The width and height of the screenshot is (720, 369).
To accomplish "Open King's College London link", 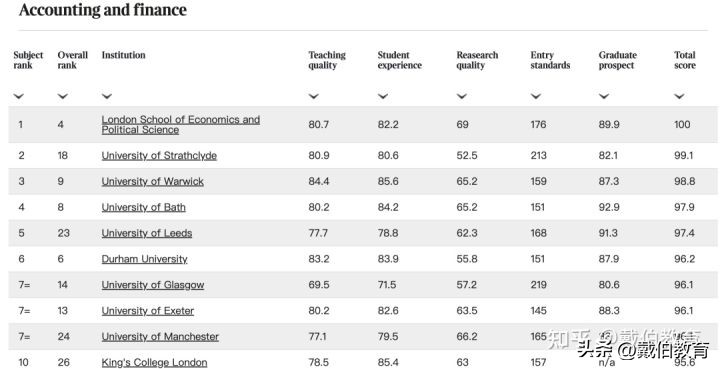I will click(x=154, y=362).
